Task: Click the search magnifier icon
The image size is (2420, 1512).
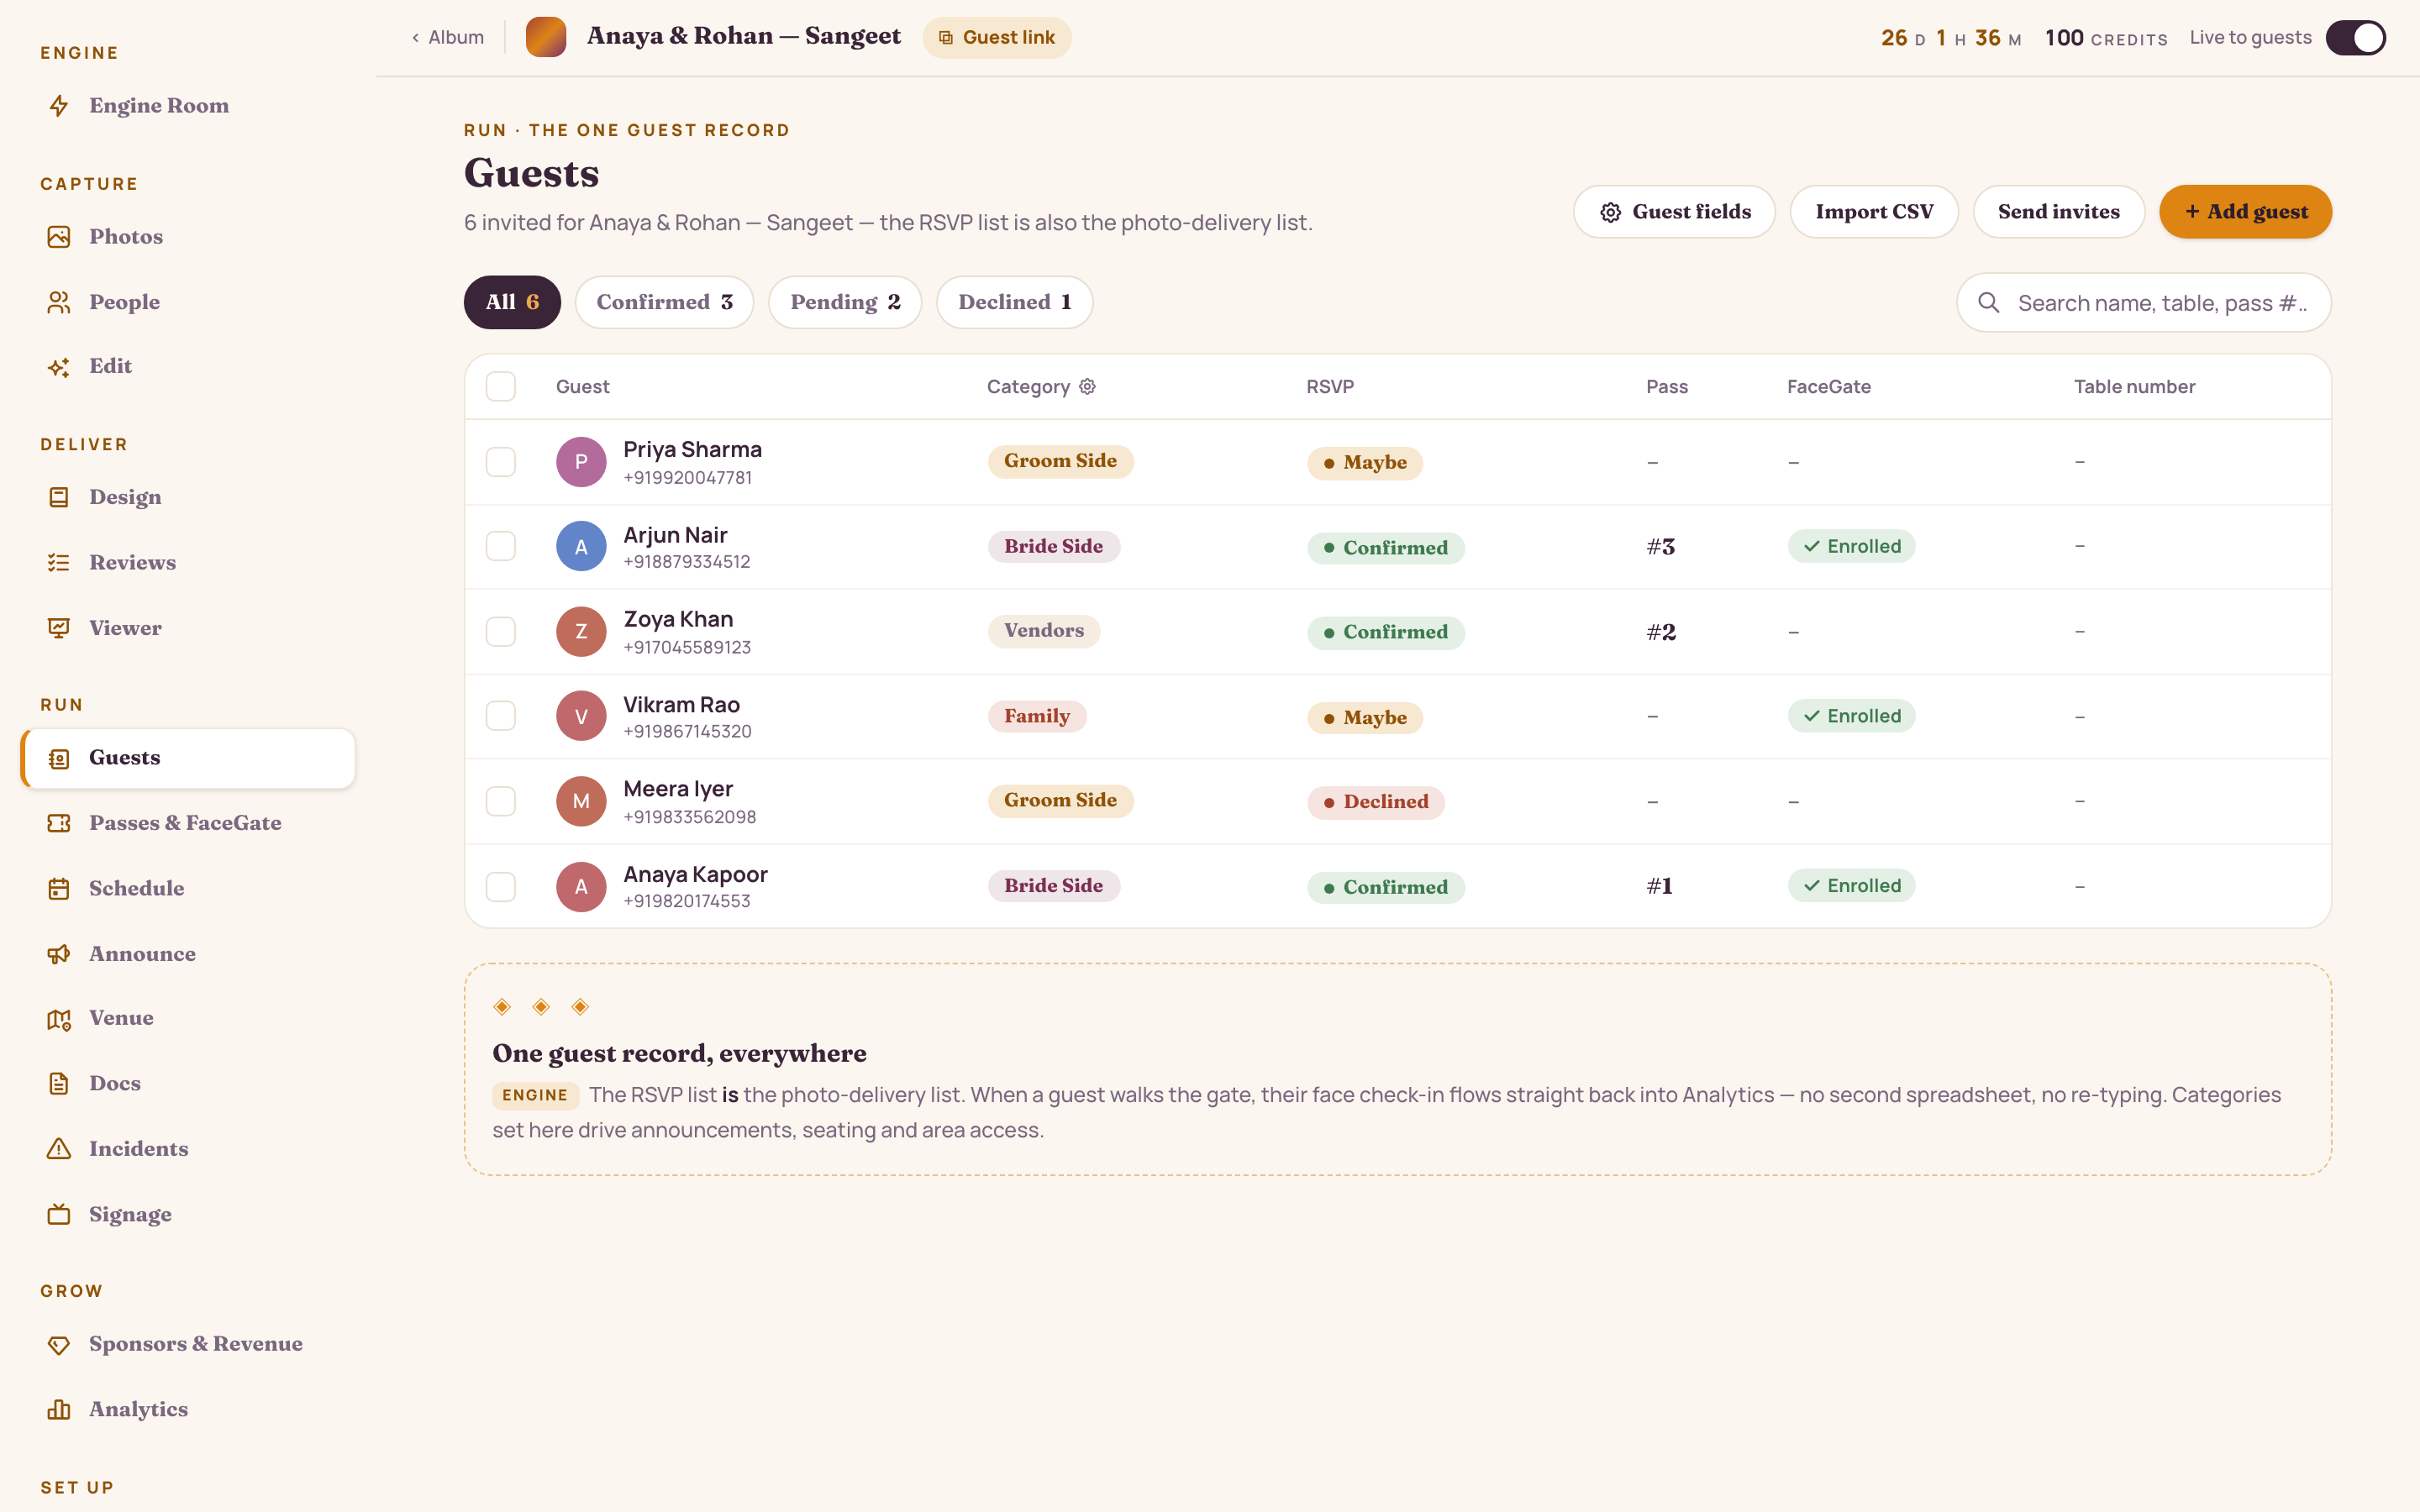Action: [1989, 303]
